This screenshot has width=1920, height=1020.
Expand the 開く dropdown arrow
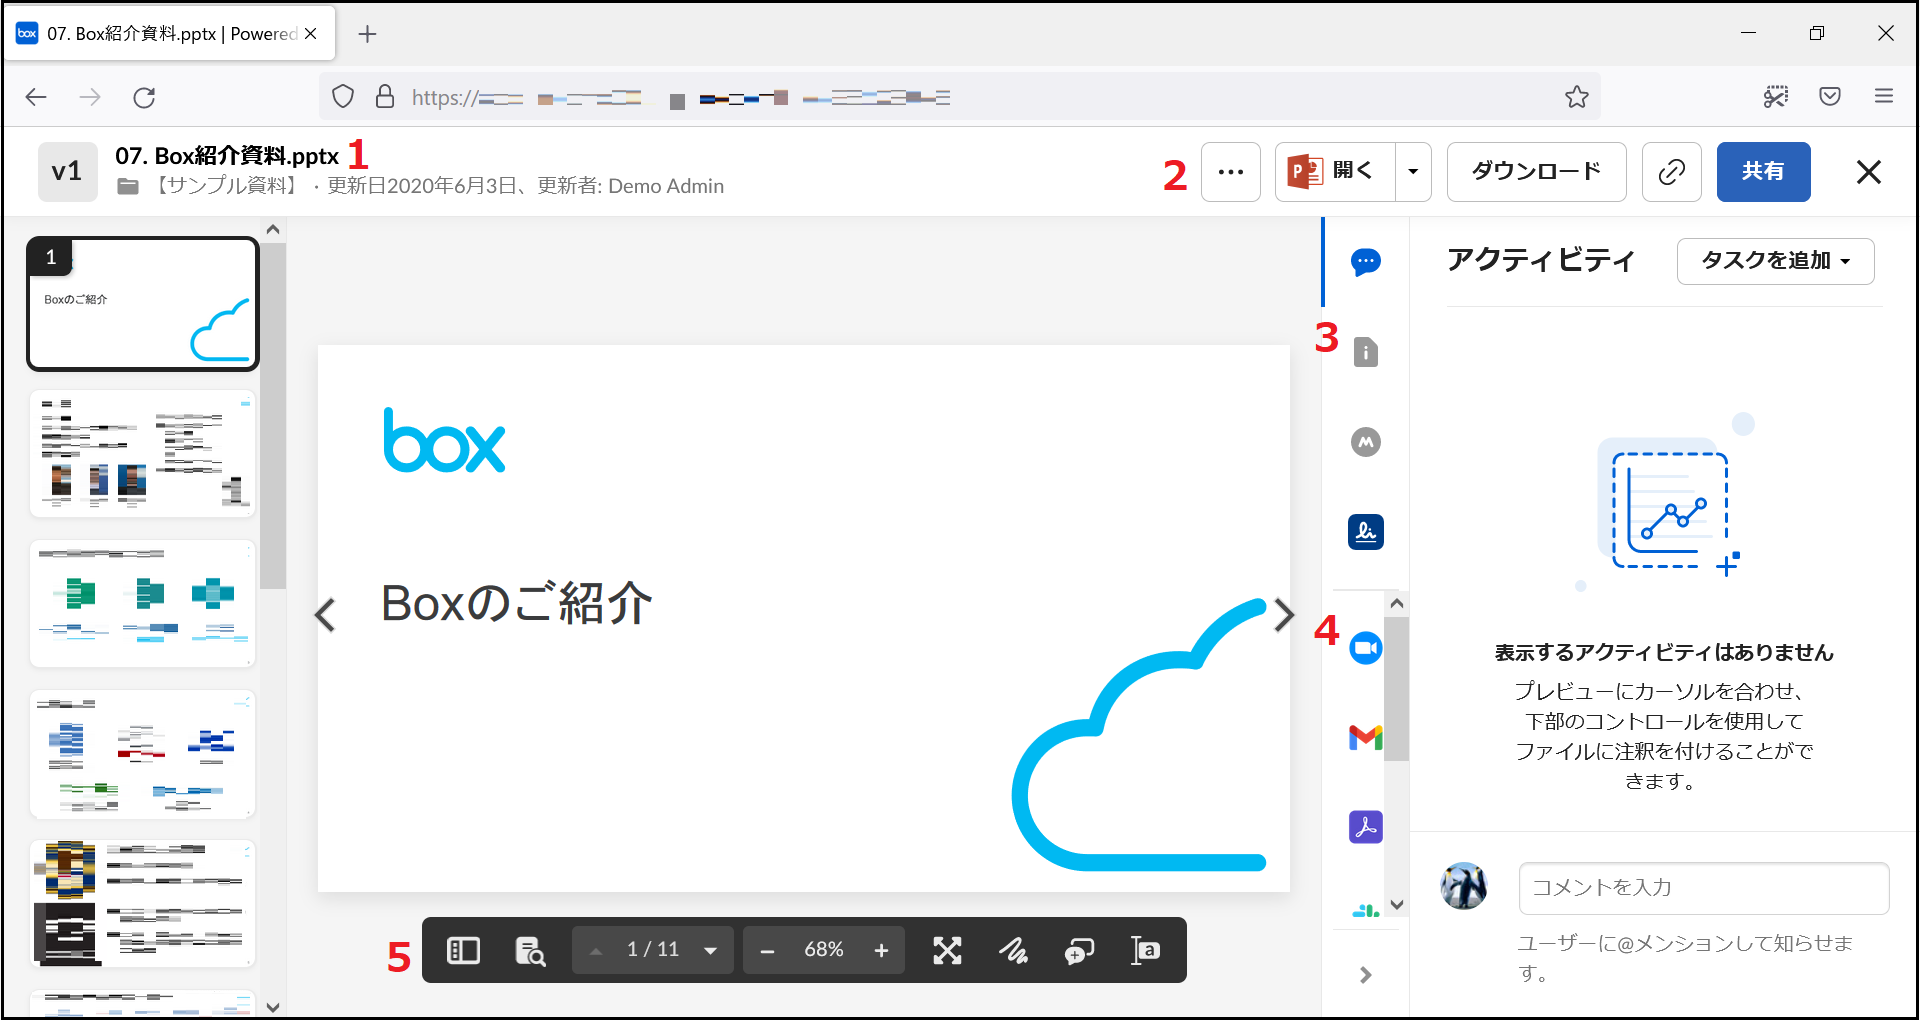[x=1413, y=172]
